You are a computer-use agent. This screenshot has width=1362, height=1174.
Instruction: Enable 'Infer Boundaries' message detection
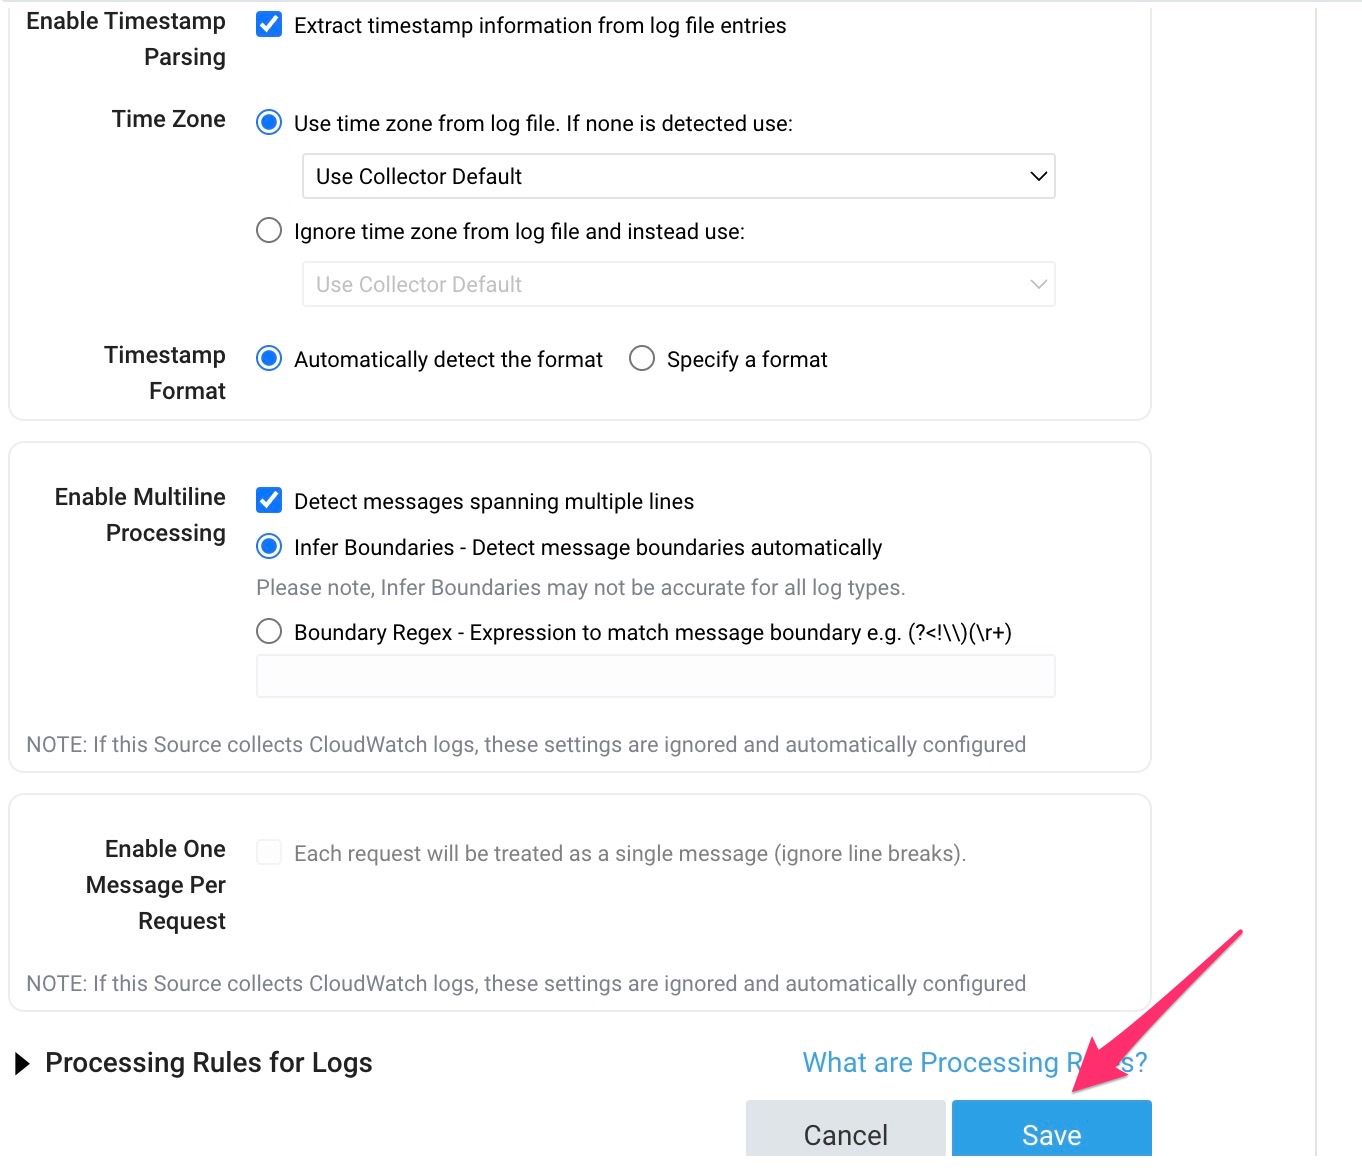[268, 546]
